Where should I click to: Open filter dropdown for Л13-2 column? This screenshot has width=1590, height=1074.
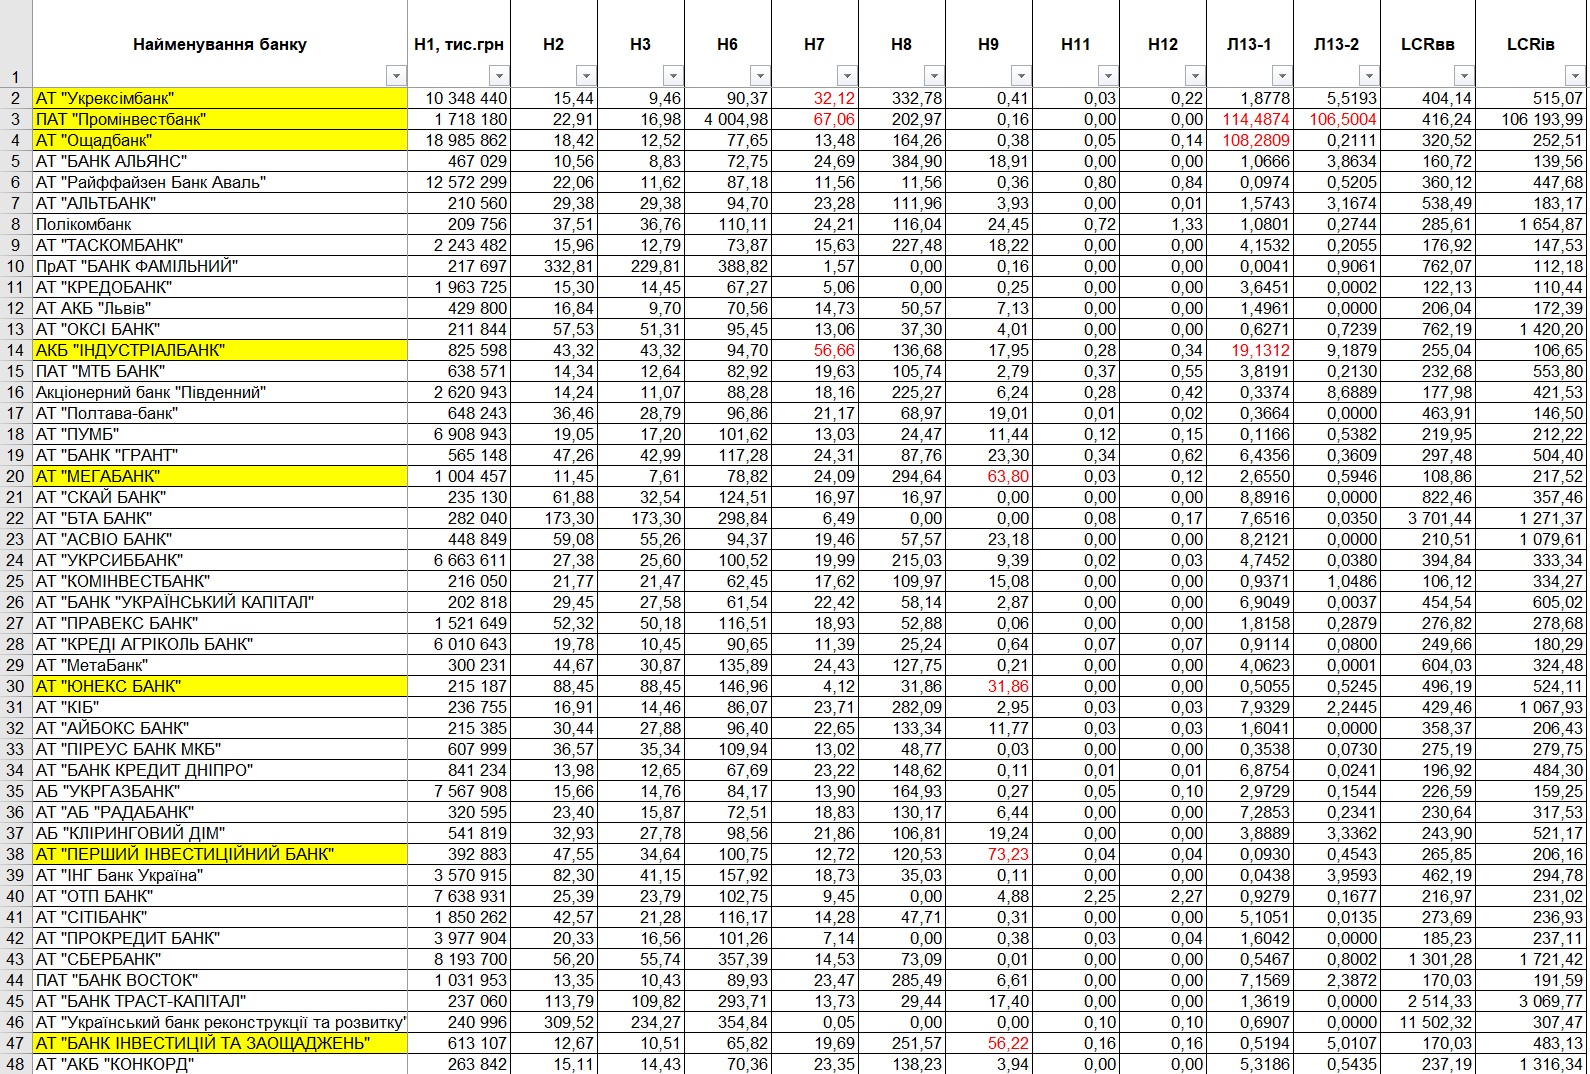point(1368,76)
